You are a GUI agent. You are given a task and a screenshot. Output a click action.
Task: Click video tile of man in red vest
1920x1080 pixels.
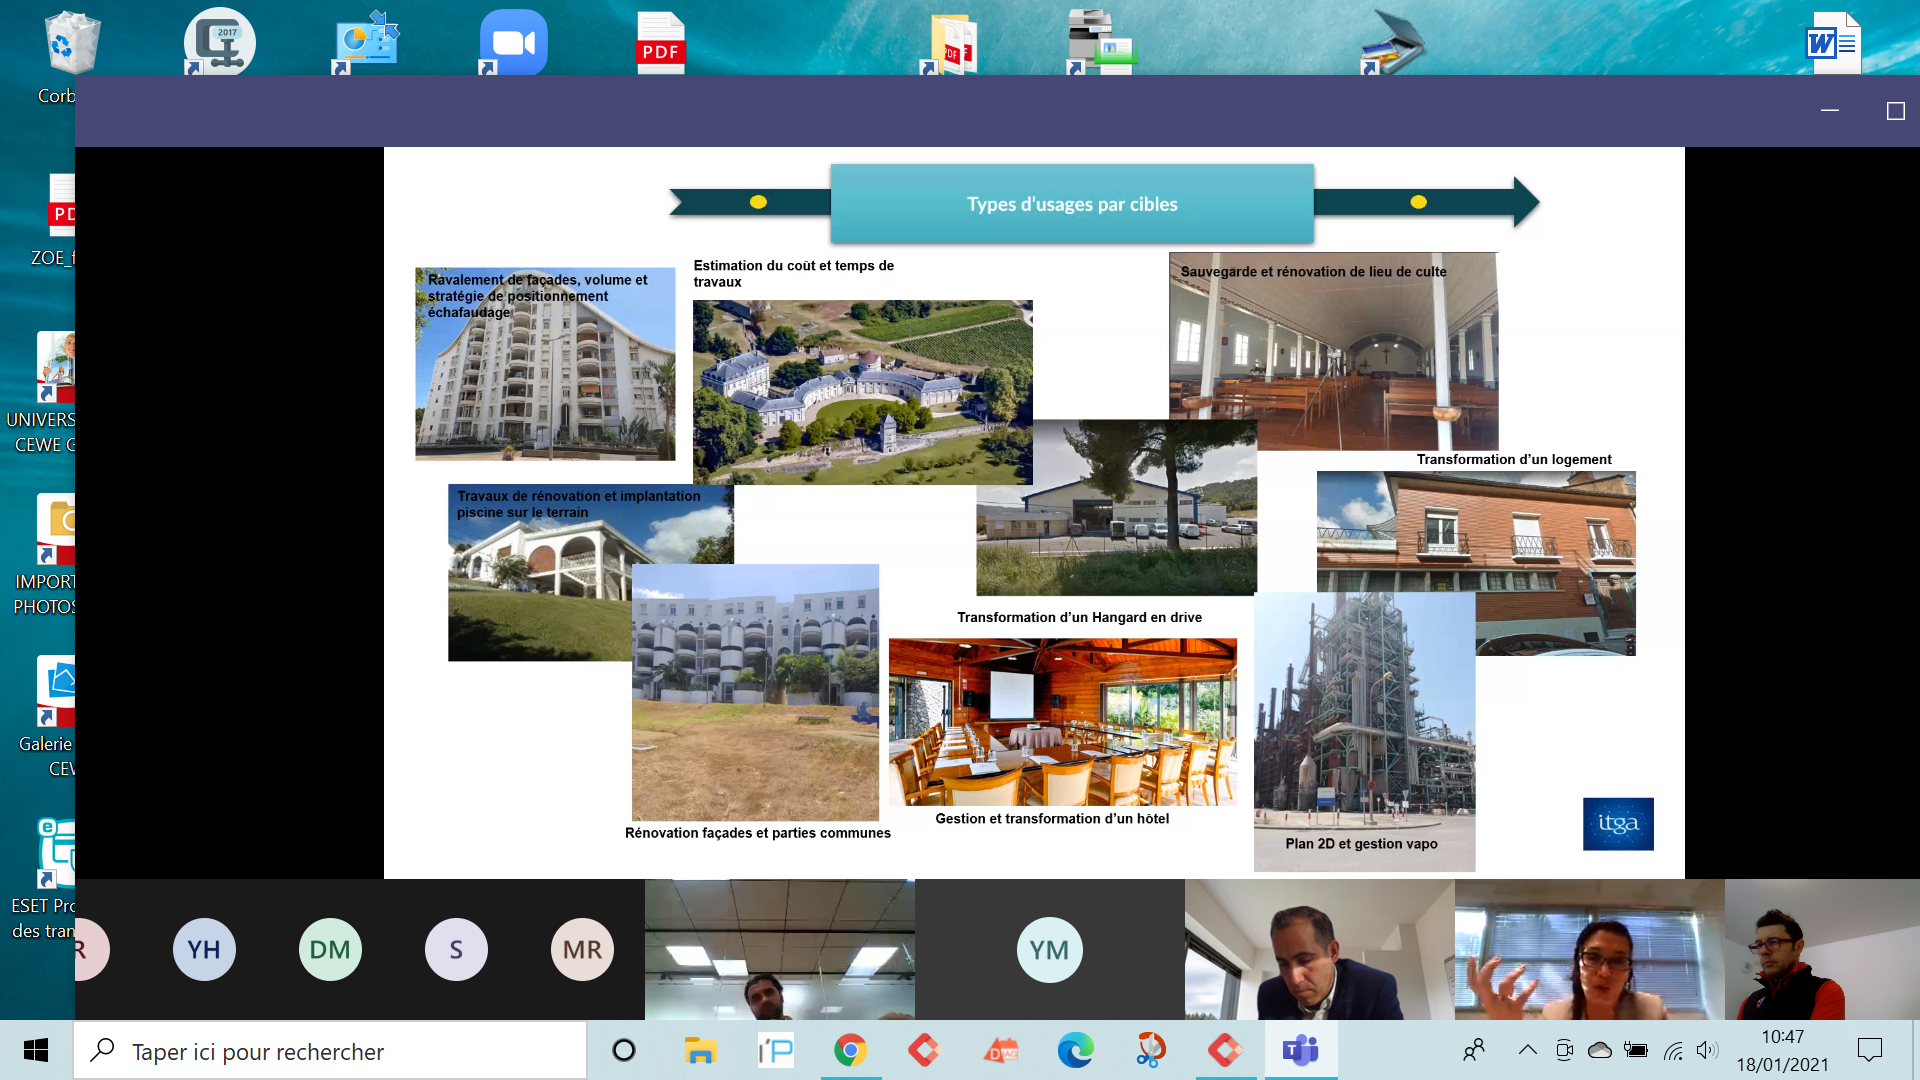coord(1822,949)
